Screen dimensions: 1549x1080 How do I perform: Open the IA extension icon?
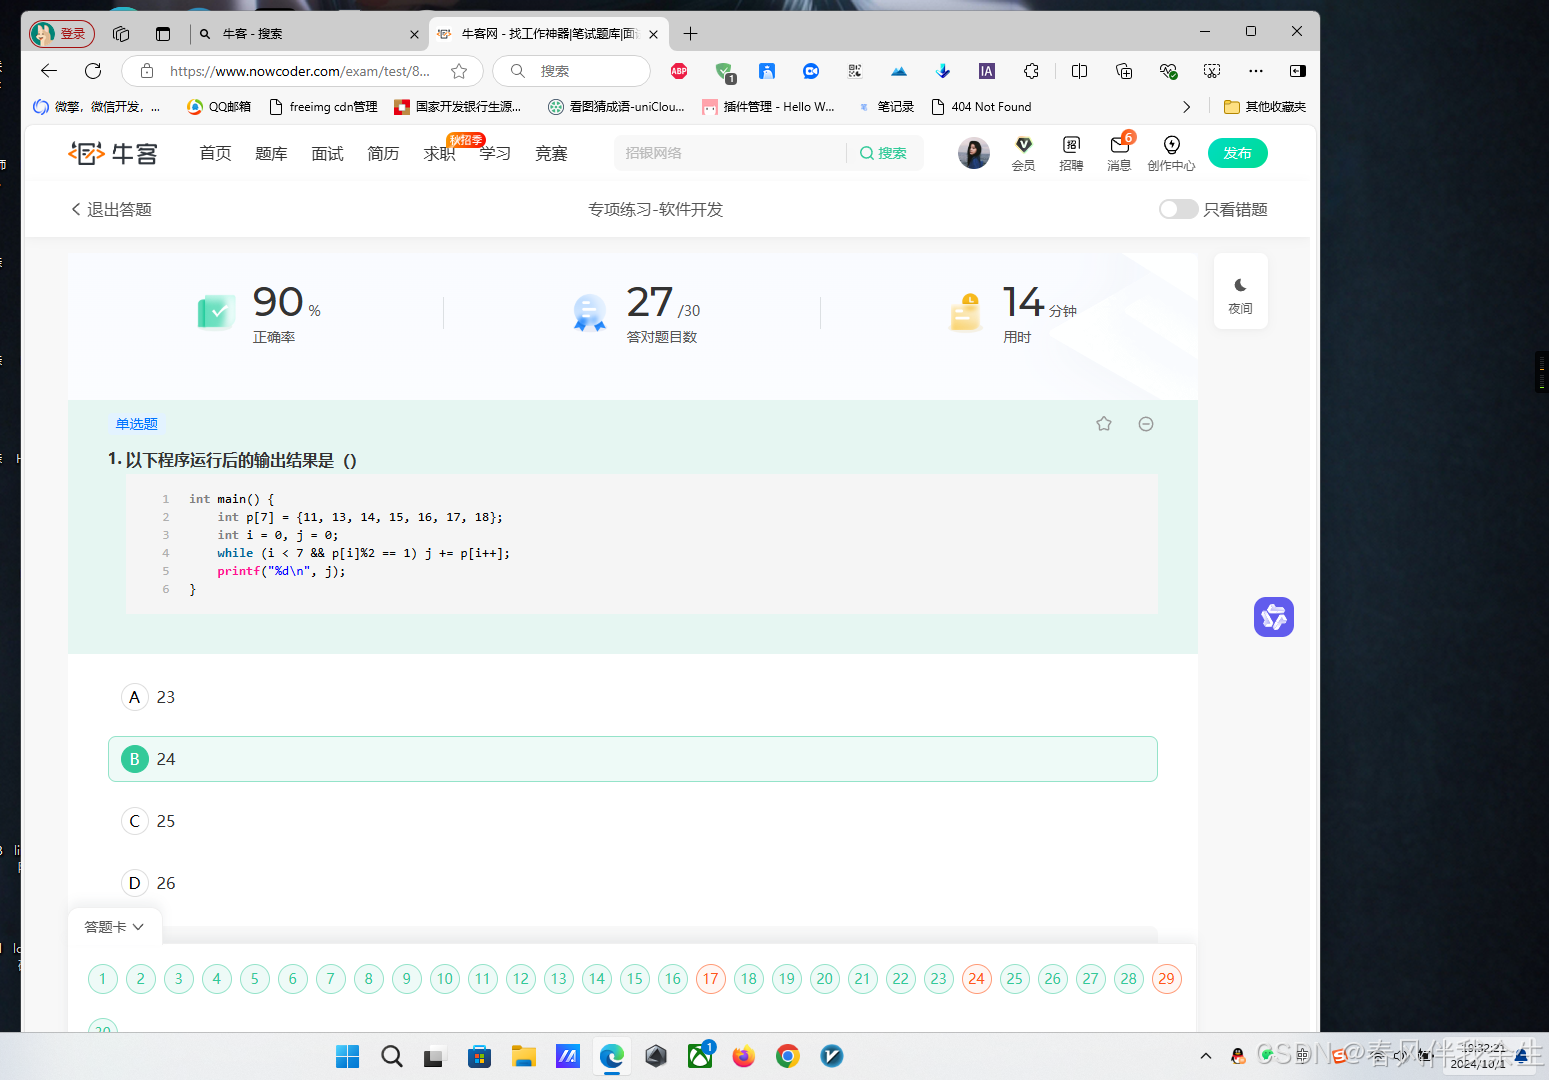point(987,71)
